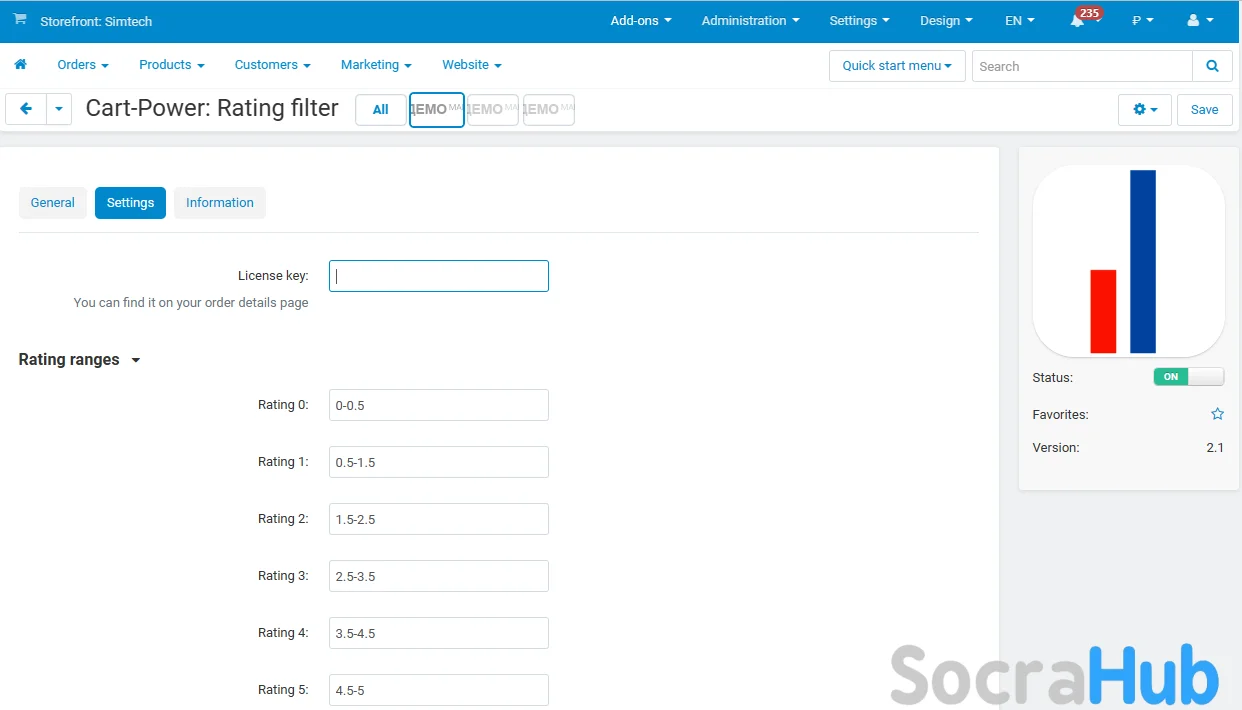Screen dimensions: 1242x710
Task: Toggle the add-on Status switch off
Action: click(x=1188, y=377)
